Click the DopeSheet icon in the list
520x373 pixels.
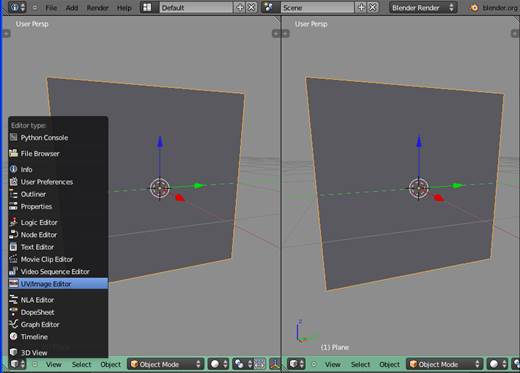pos(13,312)
